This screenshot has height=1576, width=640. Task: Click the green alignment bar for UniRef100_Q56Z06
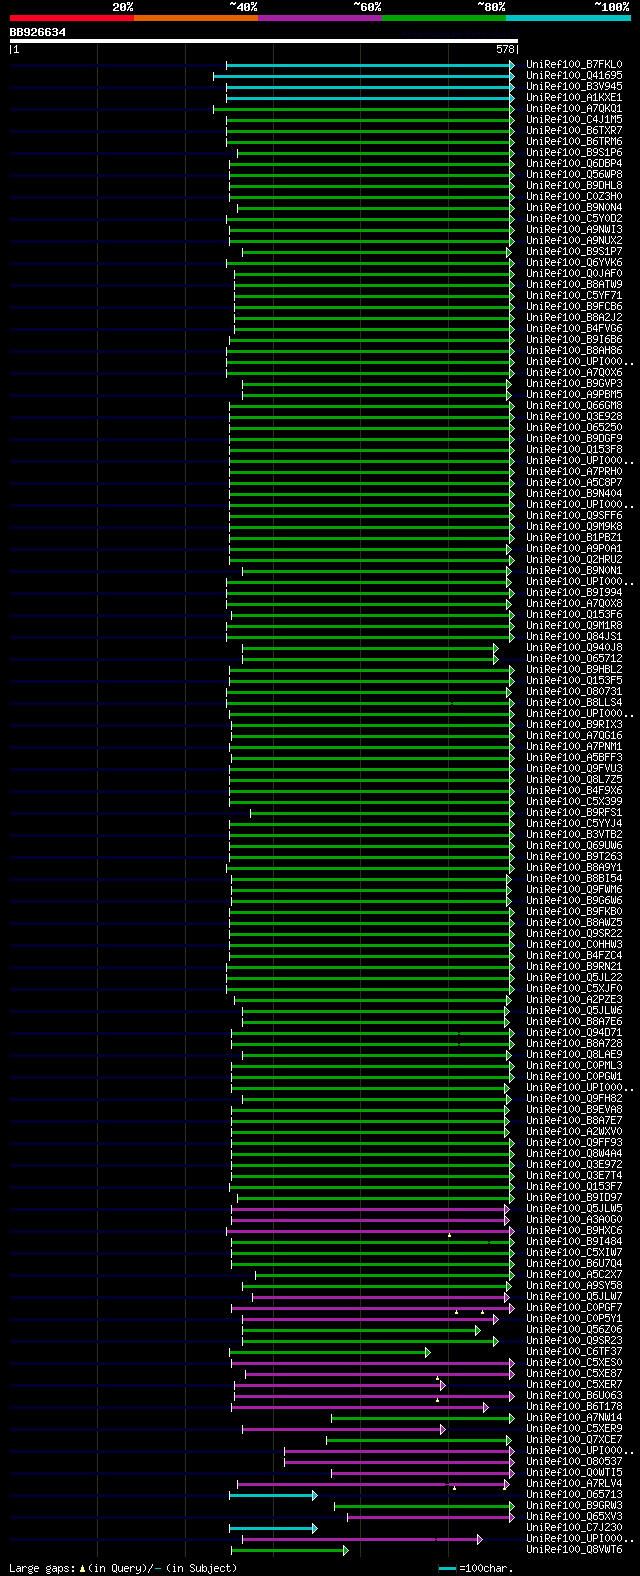click(x=361, y=1331)
